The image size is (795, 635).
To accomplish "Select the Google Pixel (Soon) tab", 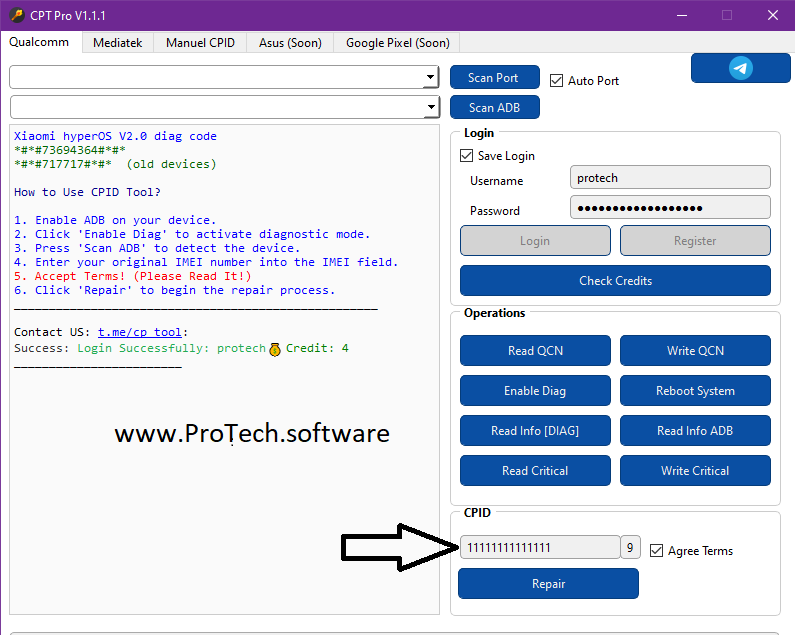I will click(x=398, y=43).
